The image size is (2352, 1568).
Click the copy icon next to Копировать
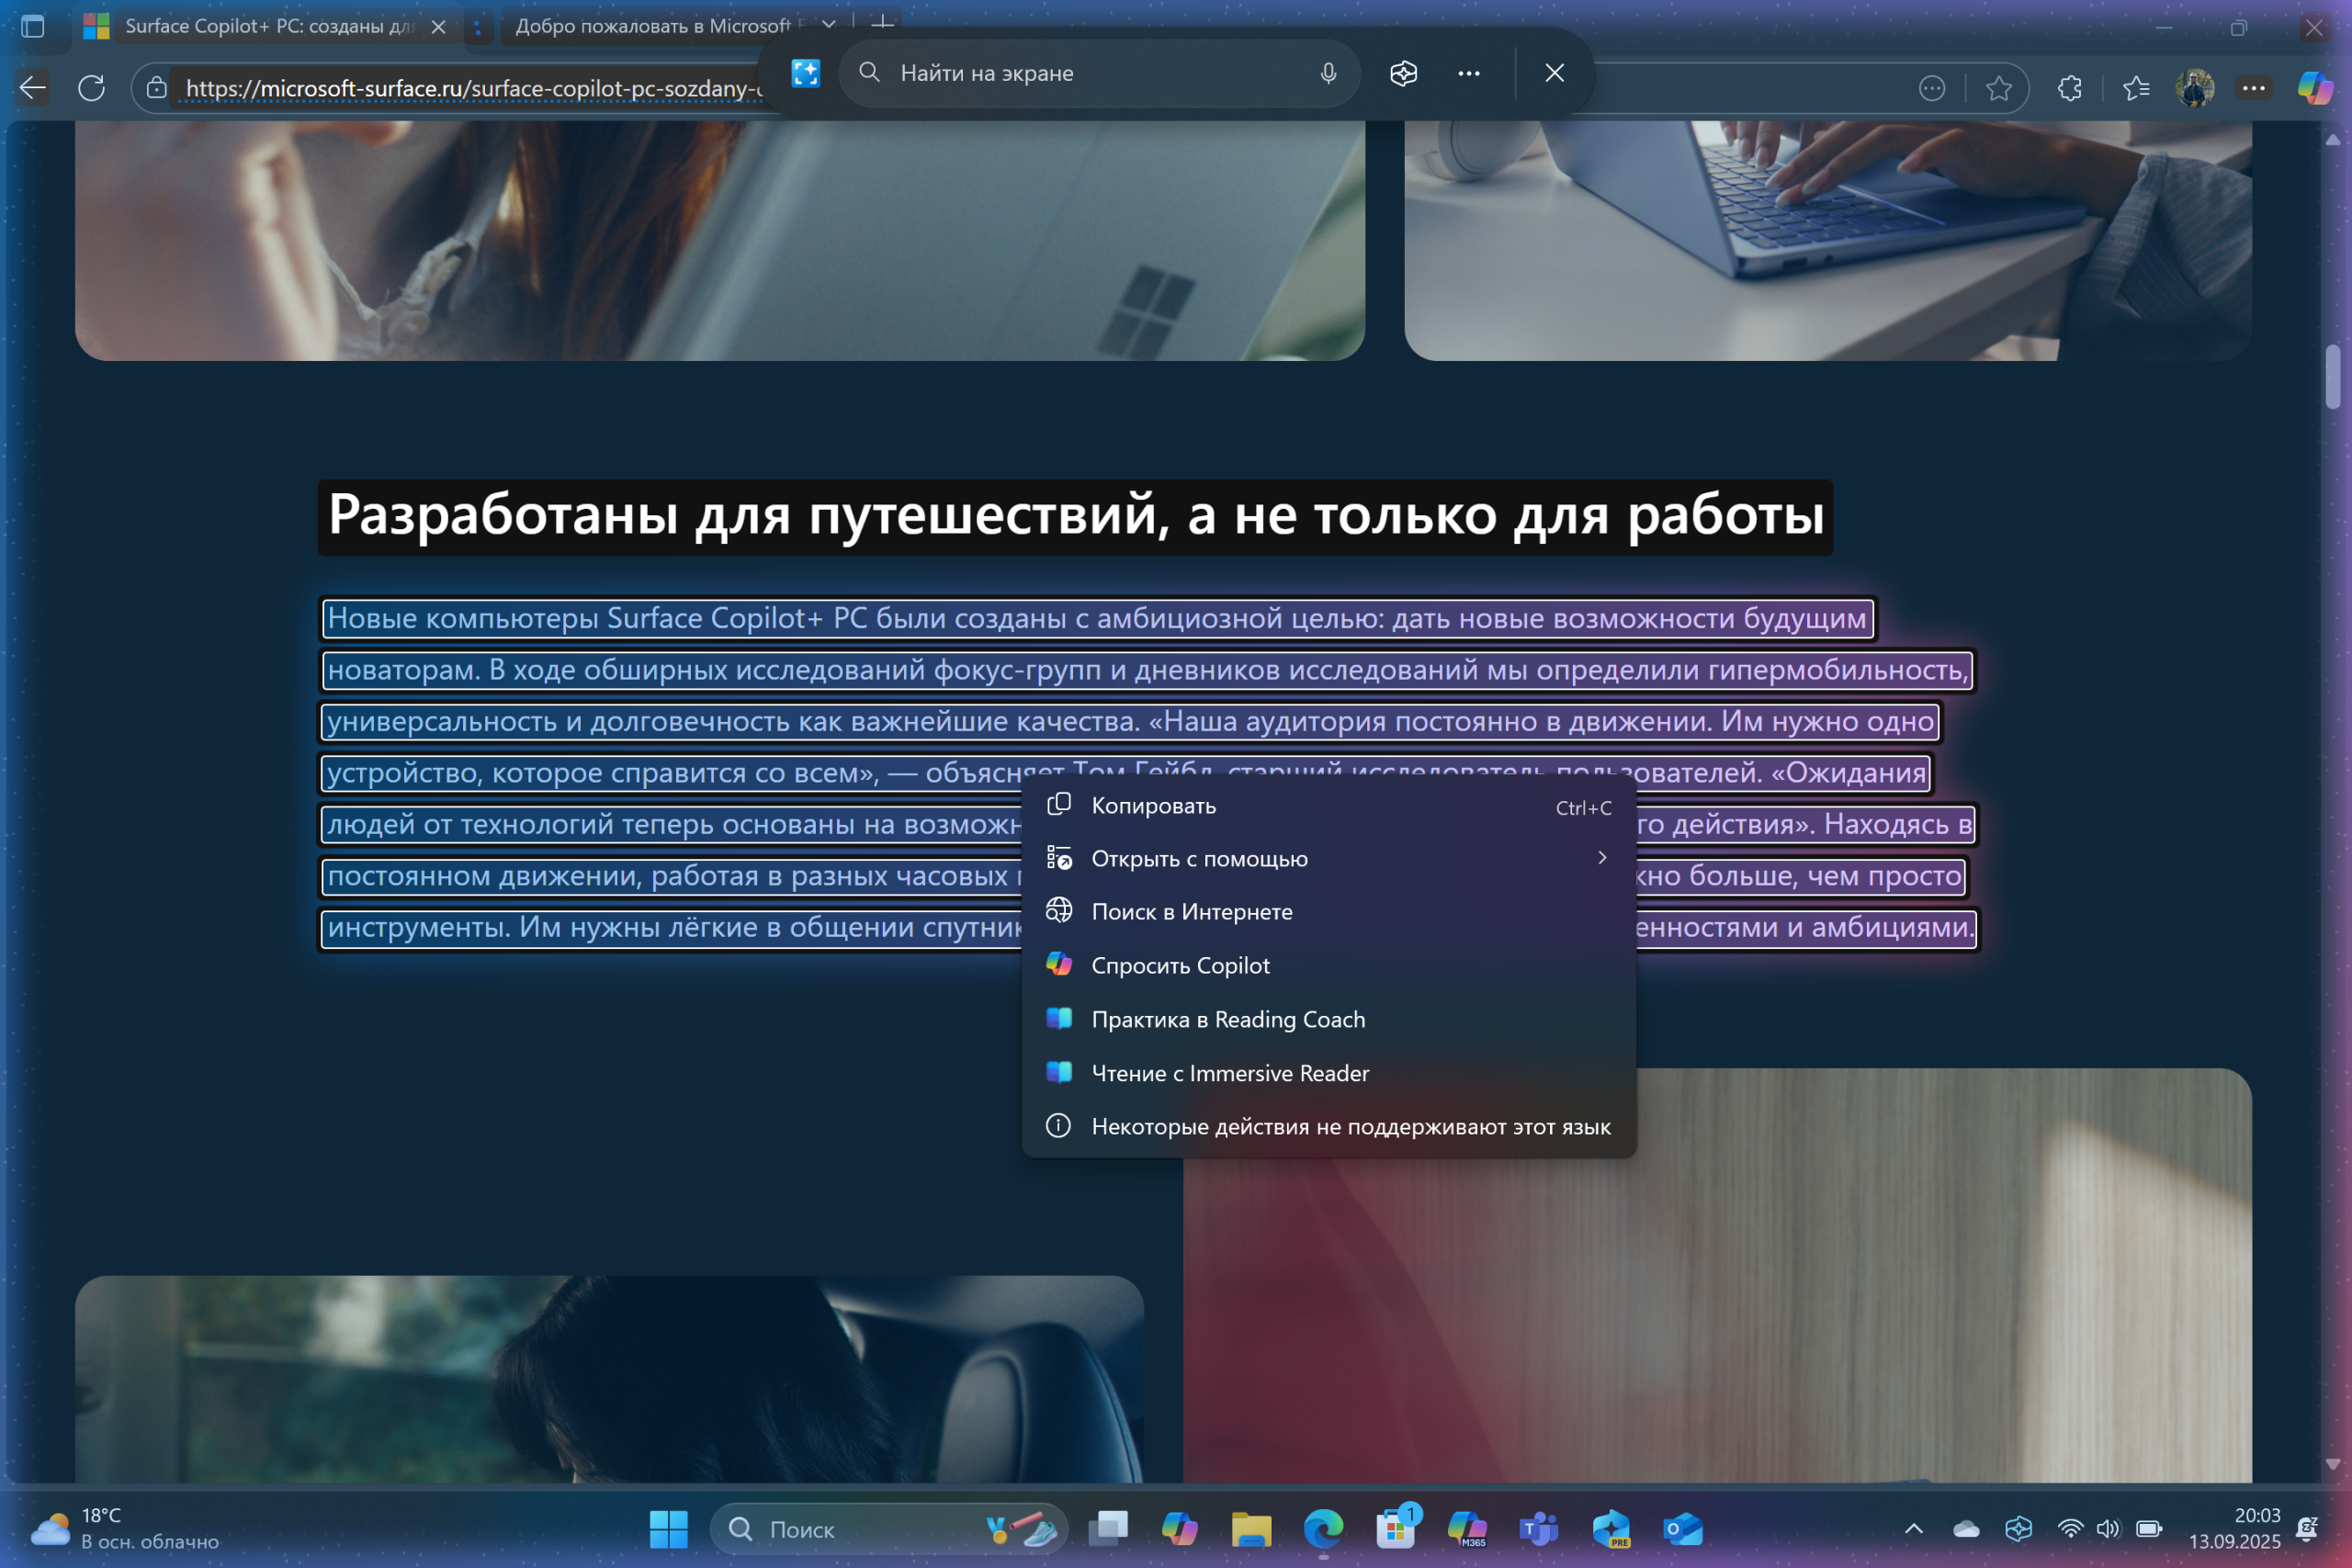click(x=1058, y=805)
